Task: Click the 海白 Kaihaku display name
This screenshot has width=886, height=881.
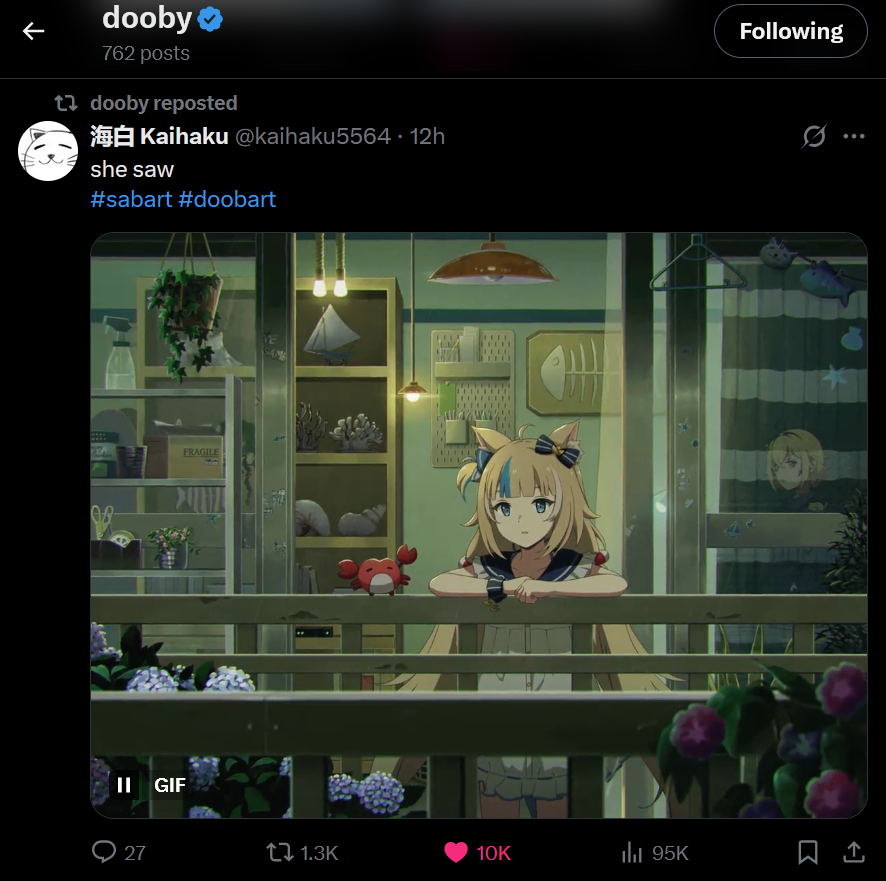Action: point(159,136)
